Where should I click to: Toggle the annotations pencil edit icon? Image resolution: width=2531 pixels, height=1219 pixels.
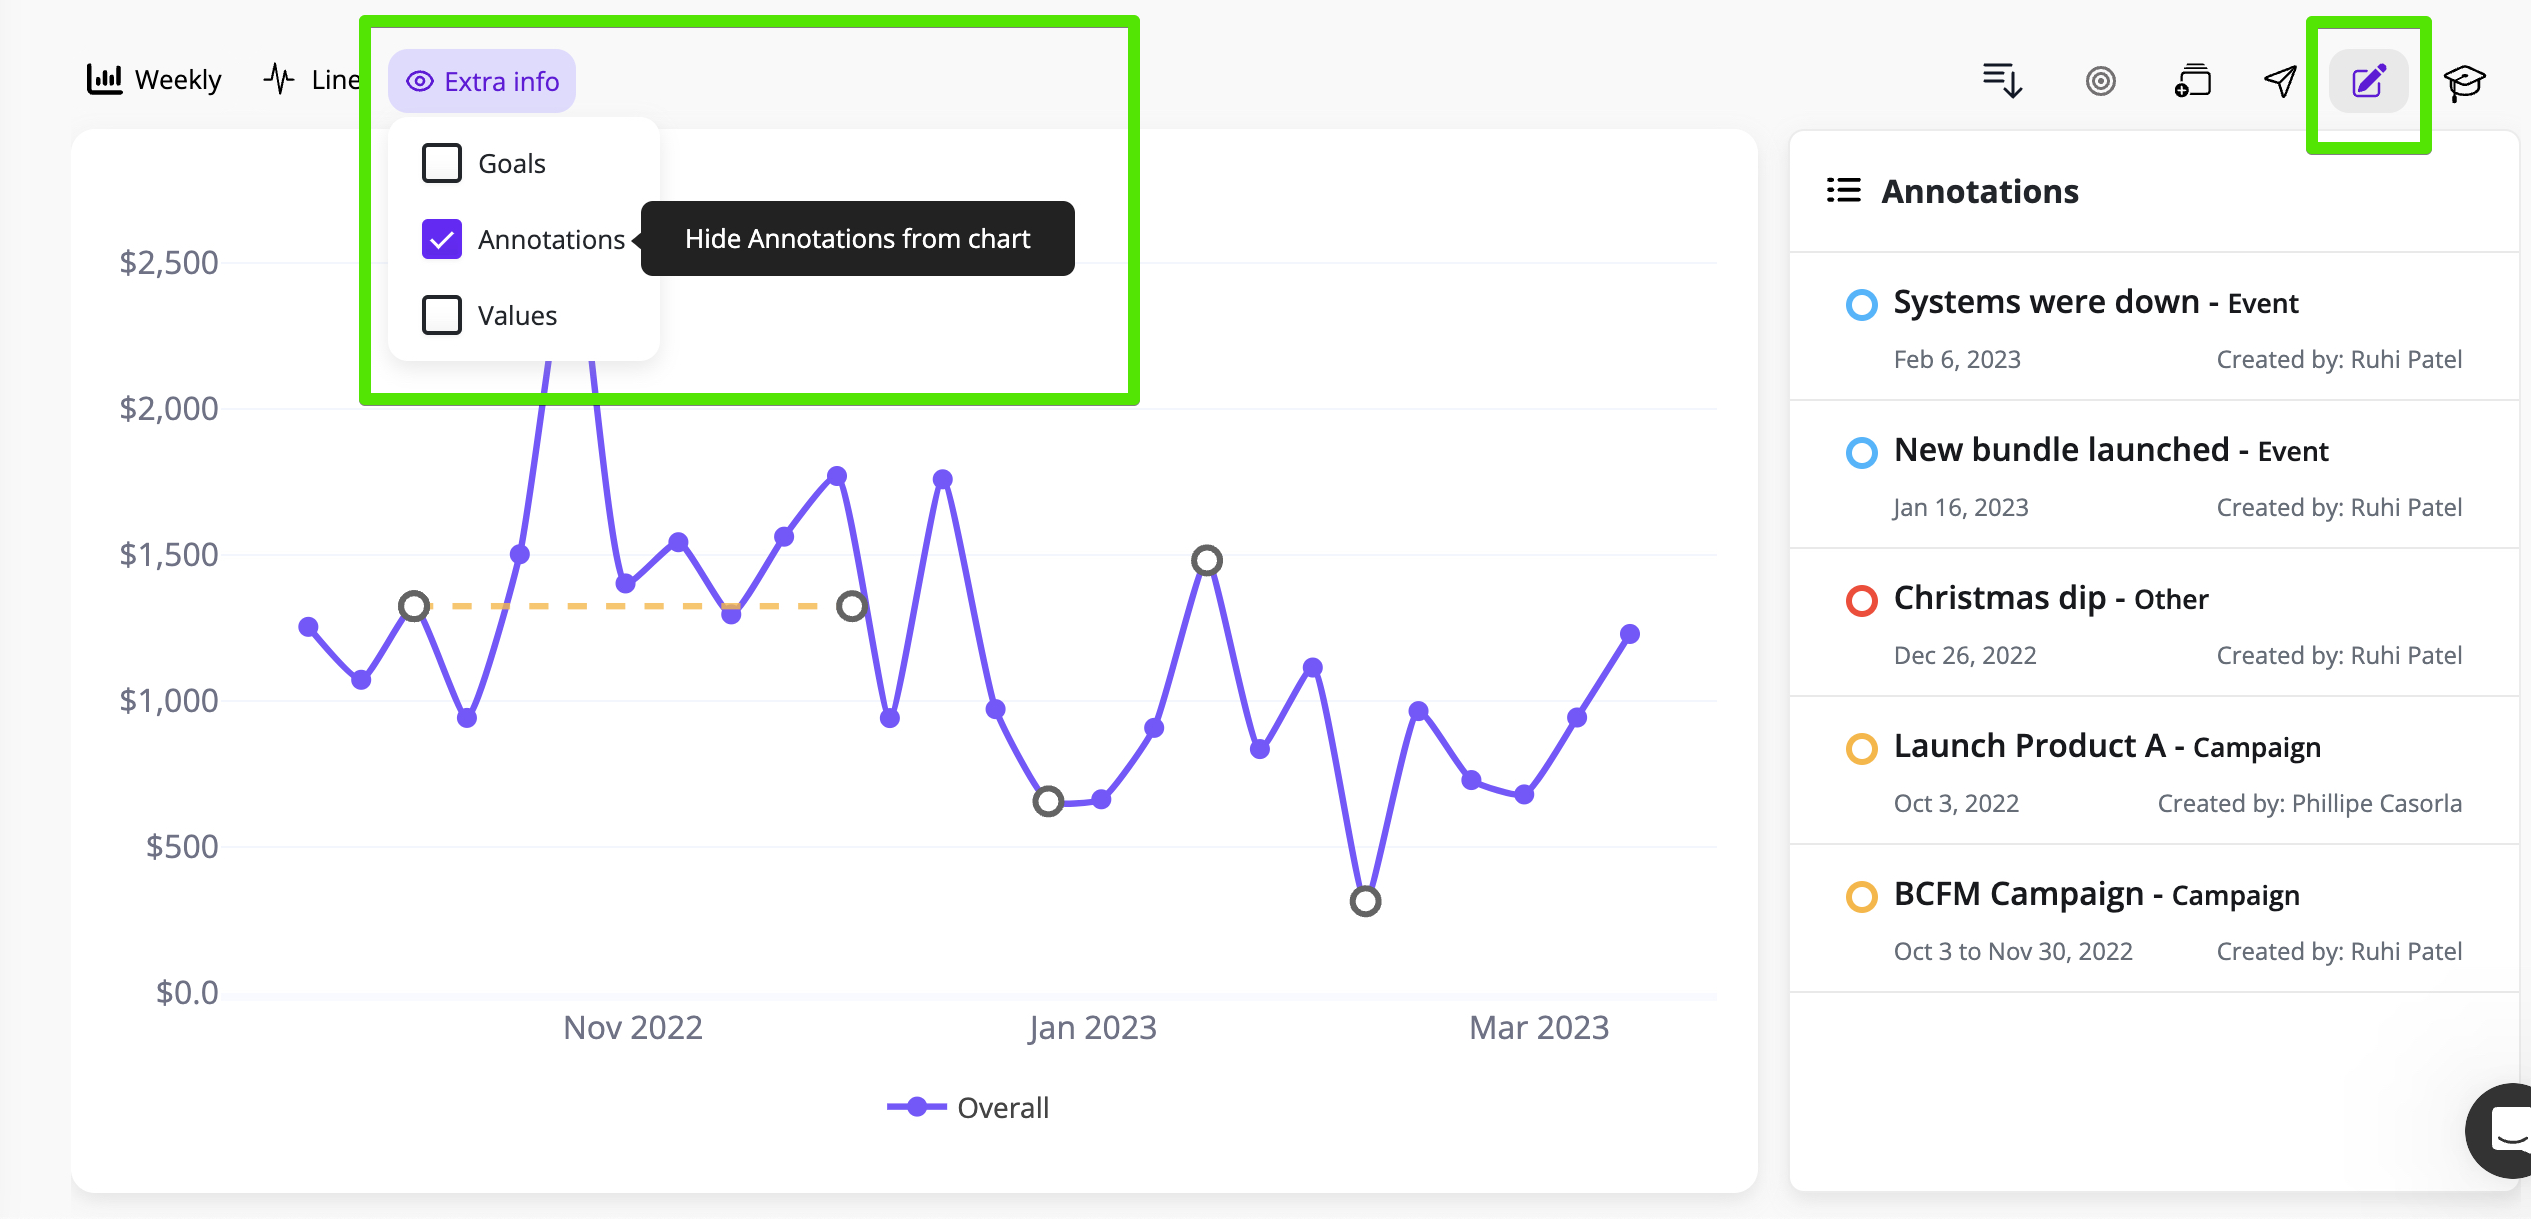[2368, 81]
